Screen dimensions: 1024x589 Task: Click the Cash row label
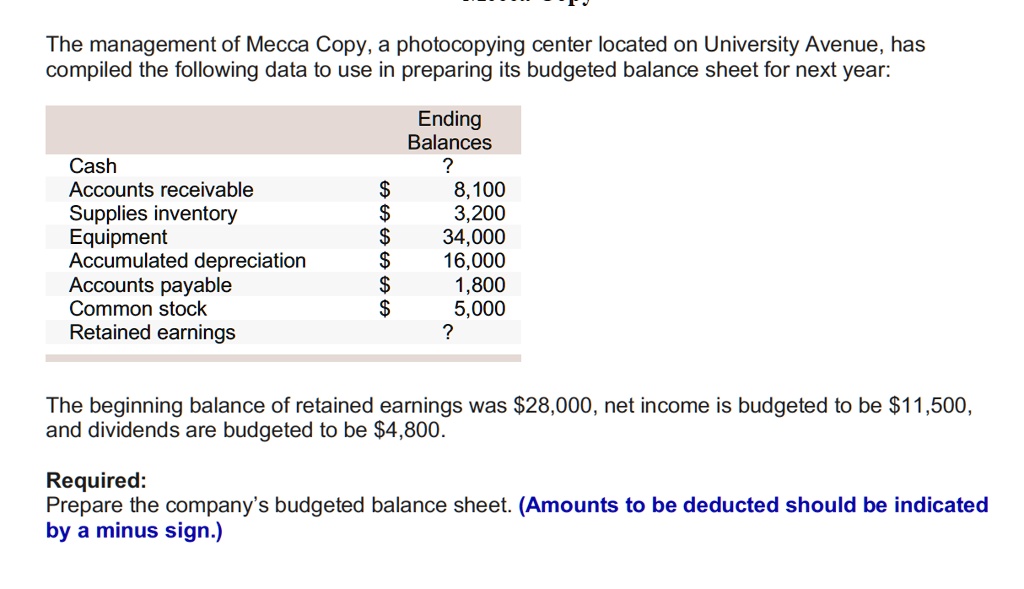pos(93,166)
